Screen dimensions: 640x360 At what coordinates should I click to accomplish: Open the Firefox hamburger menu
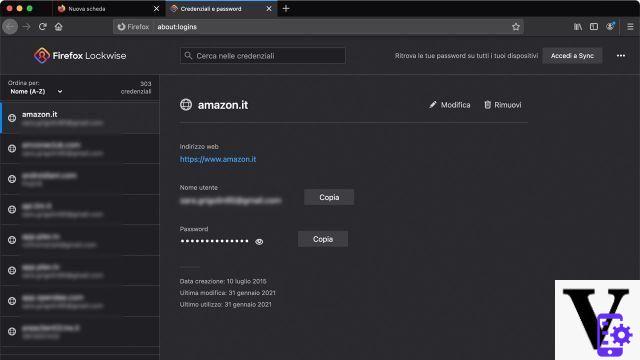(x=630, y=27)
